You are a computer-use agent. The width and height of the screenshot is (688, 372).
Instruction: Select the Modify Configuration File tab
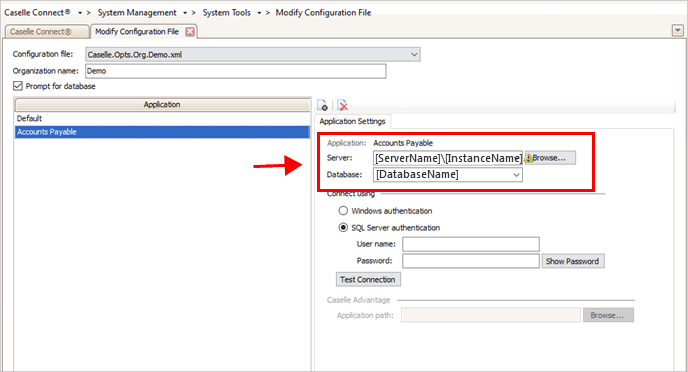(x=137, y=32)
